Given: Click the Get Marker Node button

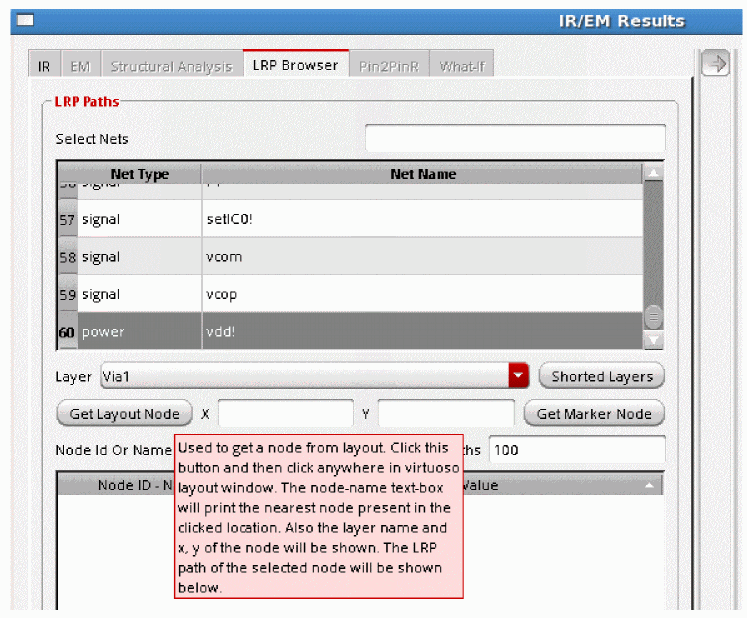Looking at the screenshot, I should coord(594,414).
